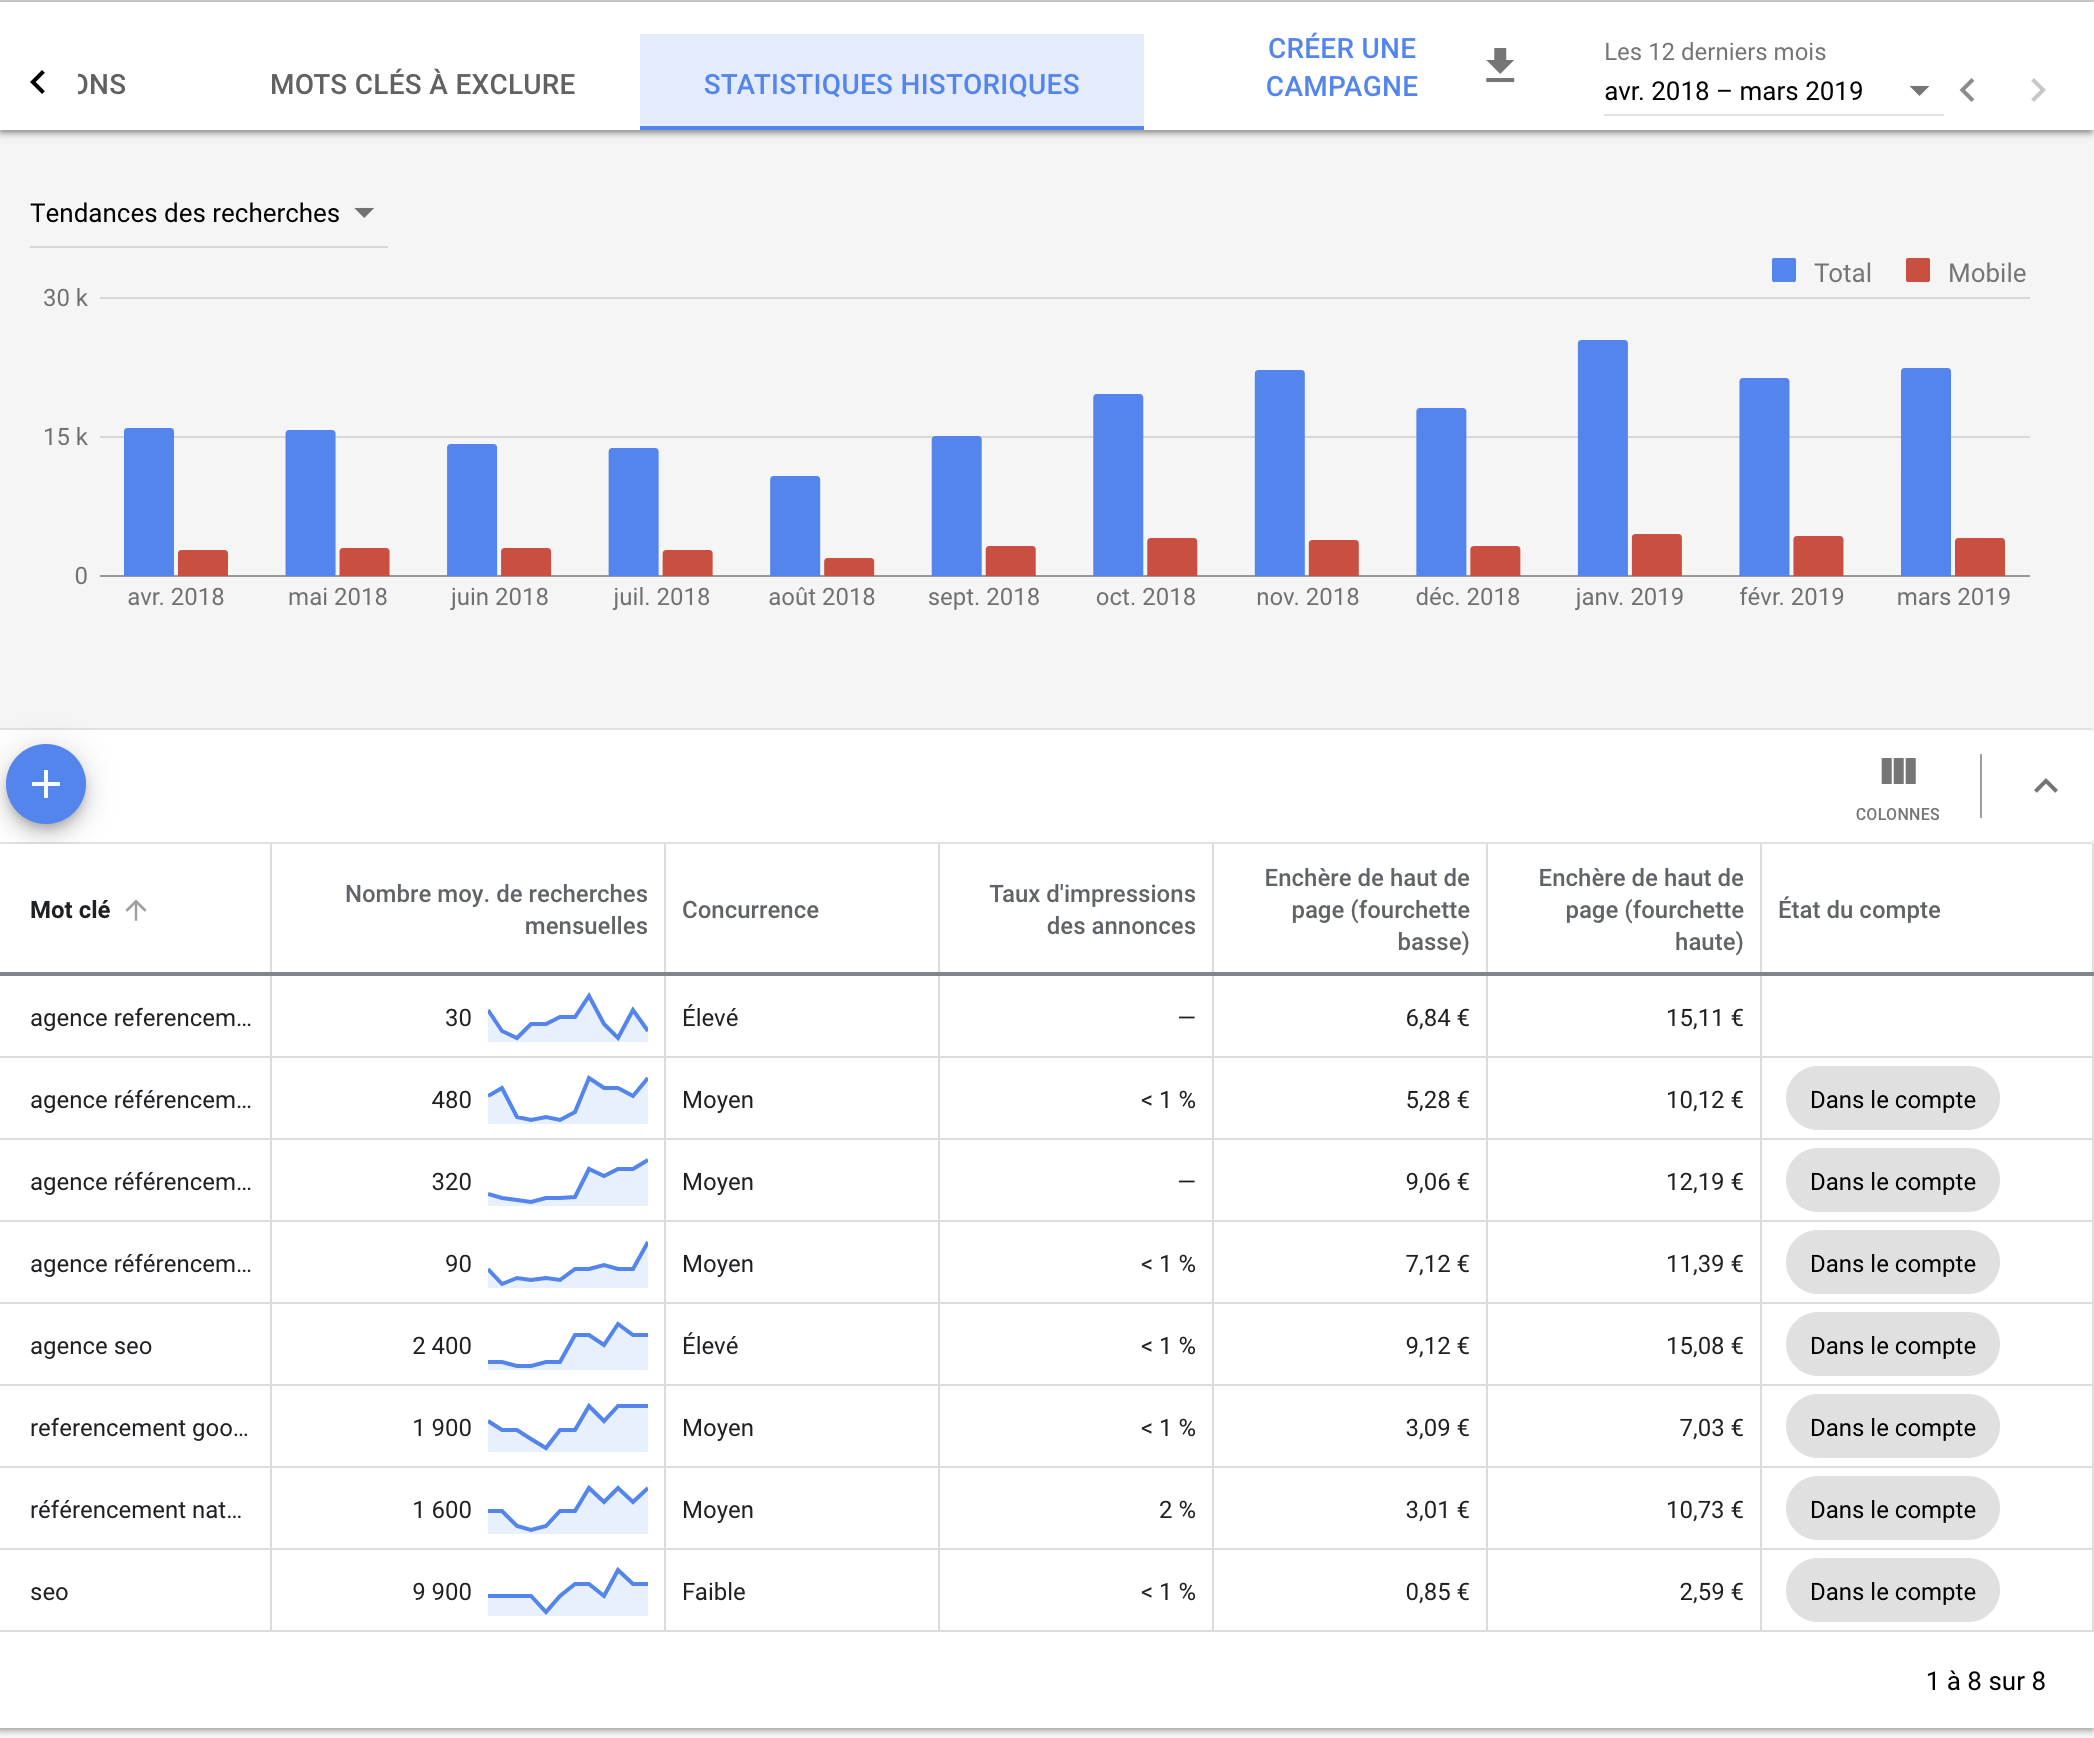Click the 2 % impression share value
Viewport: 2094px width, 1738px height.
click(1177, 1510)
